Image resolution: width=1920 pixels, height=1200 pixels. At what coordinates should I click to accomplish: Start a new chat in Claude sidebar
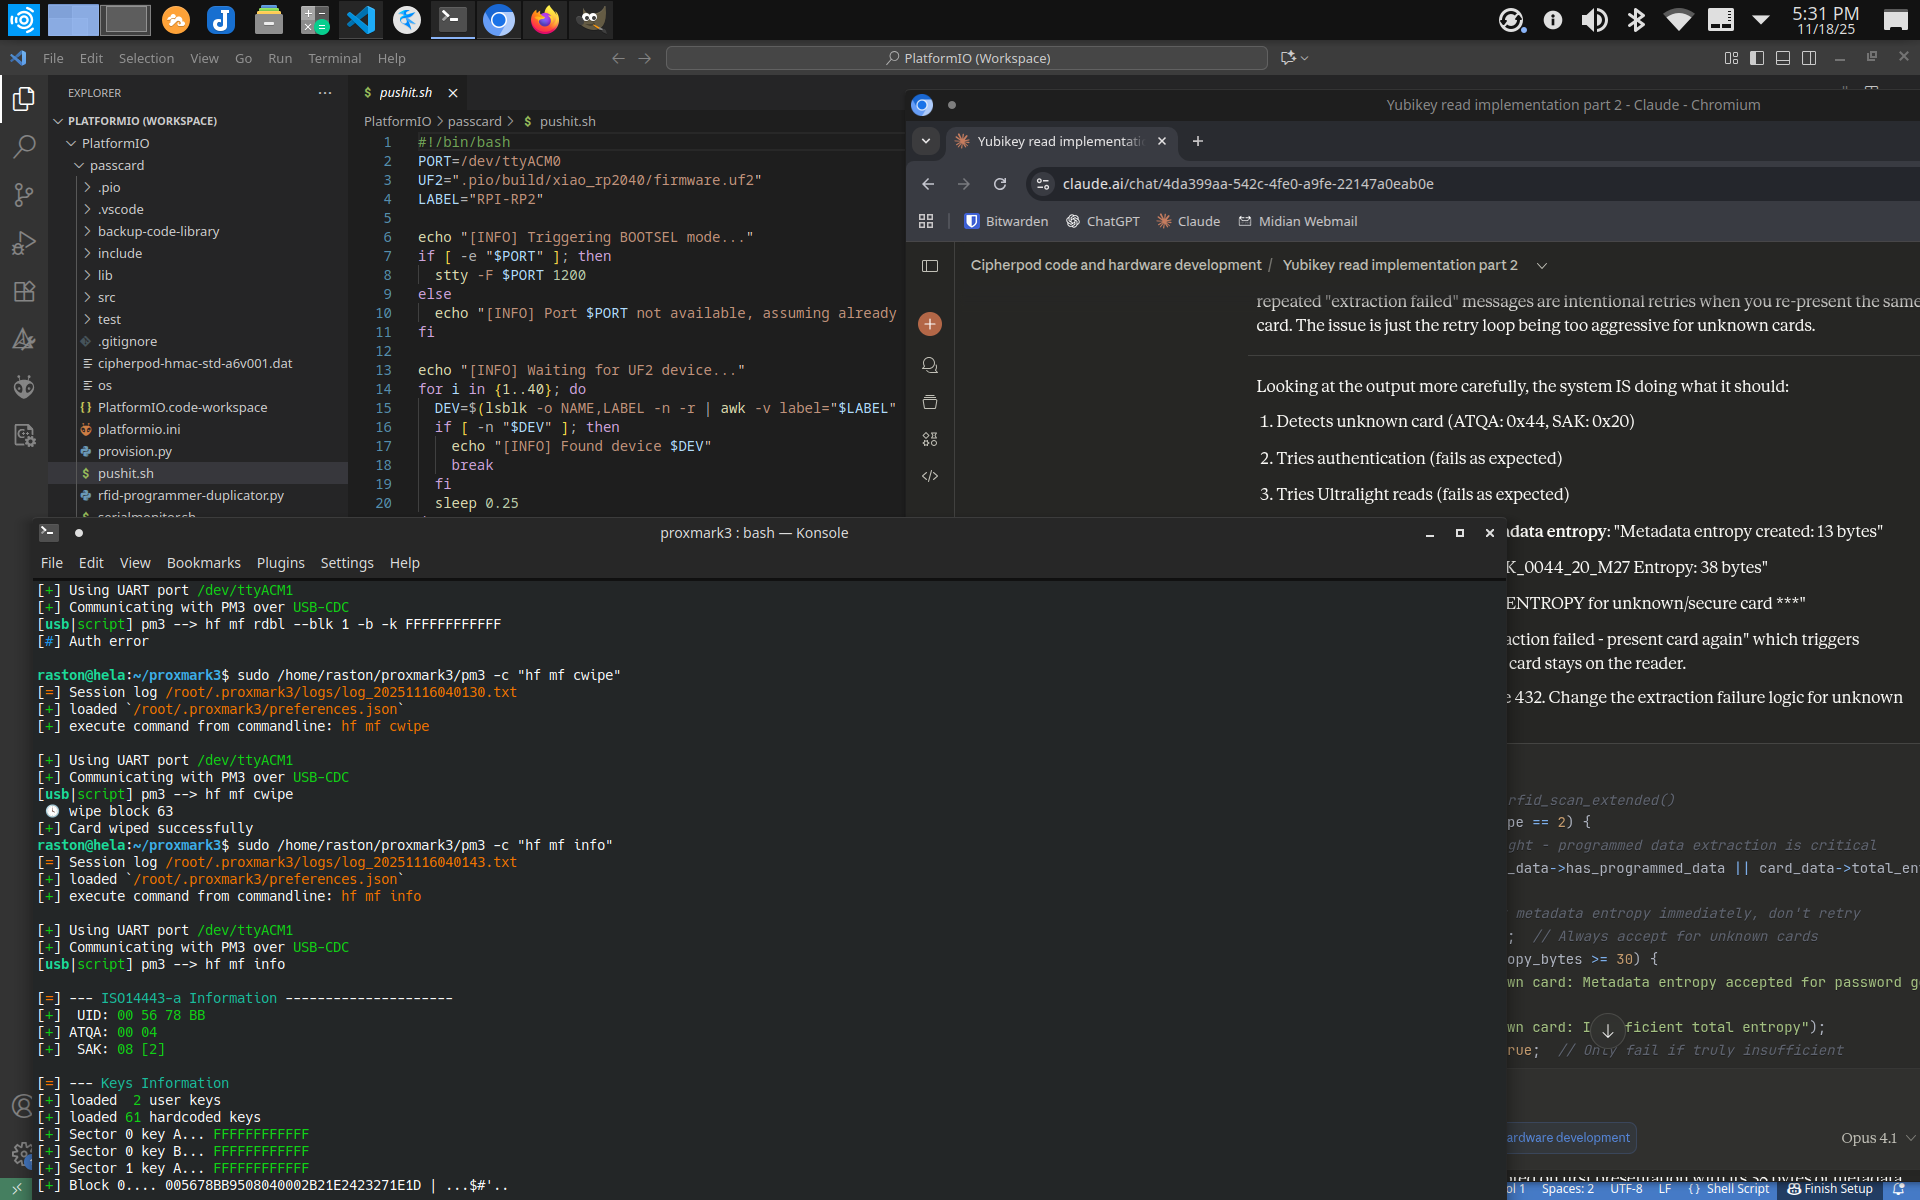click(929, 324)
